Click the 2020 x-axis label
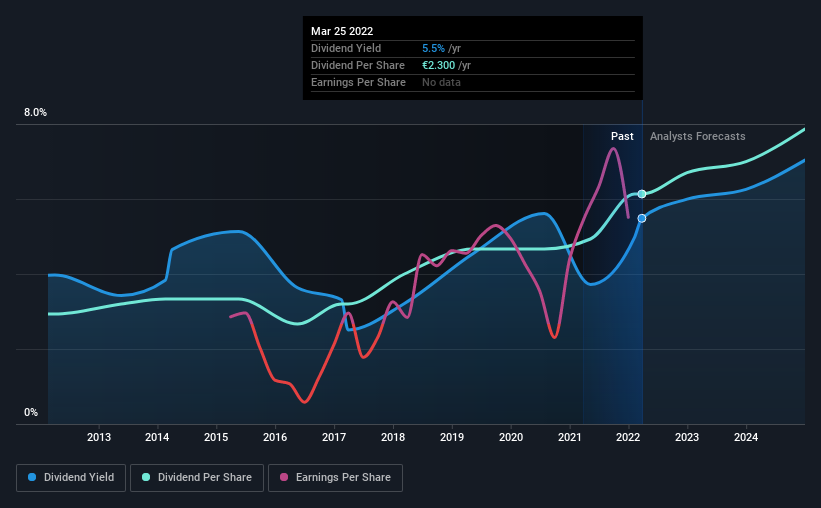 [511, 437]
